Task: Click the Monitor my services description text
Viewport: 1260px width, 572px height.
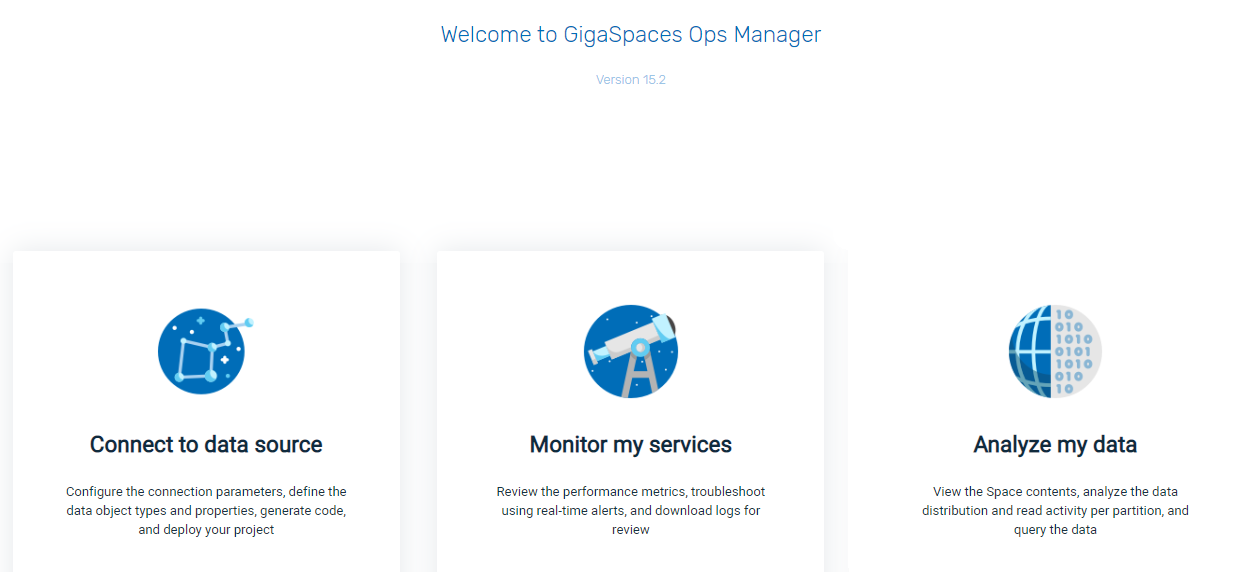Action: 631,510
